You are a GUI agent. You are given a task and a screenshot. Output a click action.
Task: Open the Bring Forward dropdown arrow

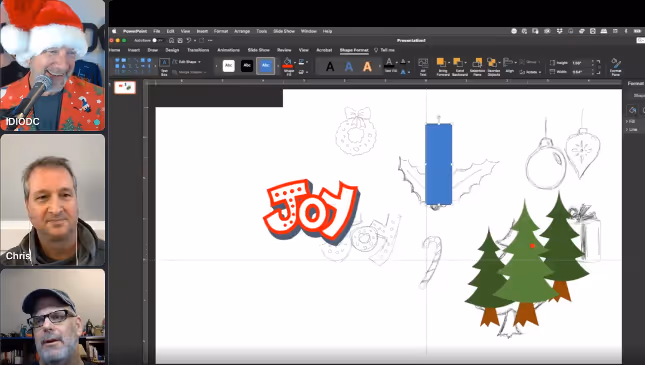click(448, 63)
